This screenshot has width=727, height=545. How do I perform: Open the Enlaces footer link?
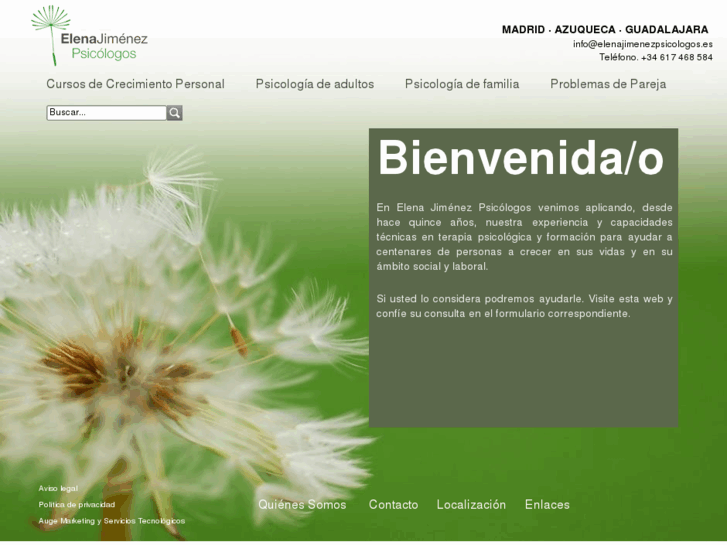pyautogui.click(x=547, y=505)
